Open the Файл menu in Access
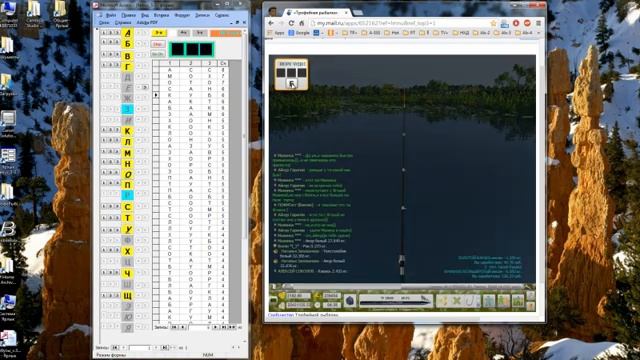Screen dimensions: 640x360 pyautogui.click(x=111, y=15)
